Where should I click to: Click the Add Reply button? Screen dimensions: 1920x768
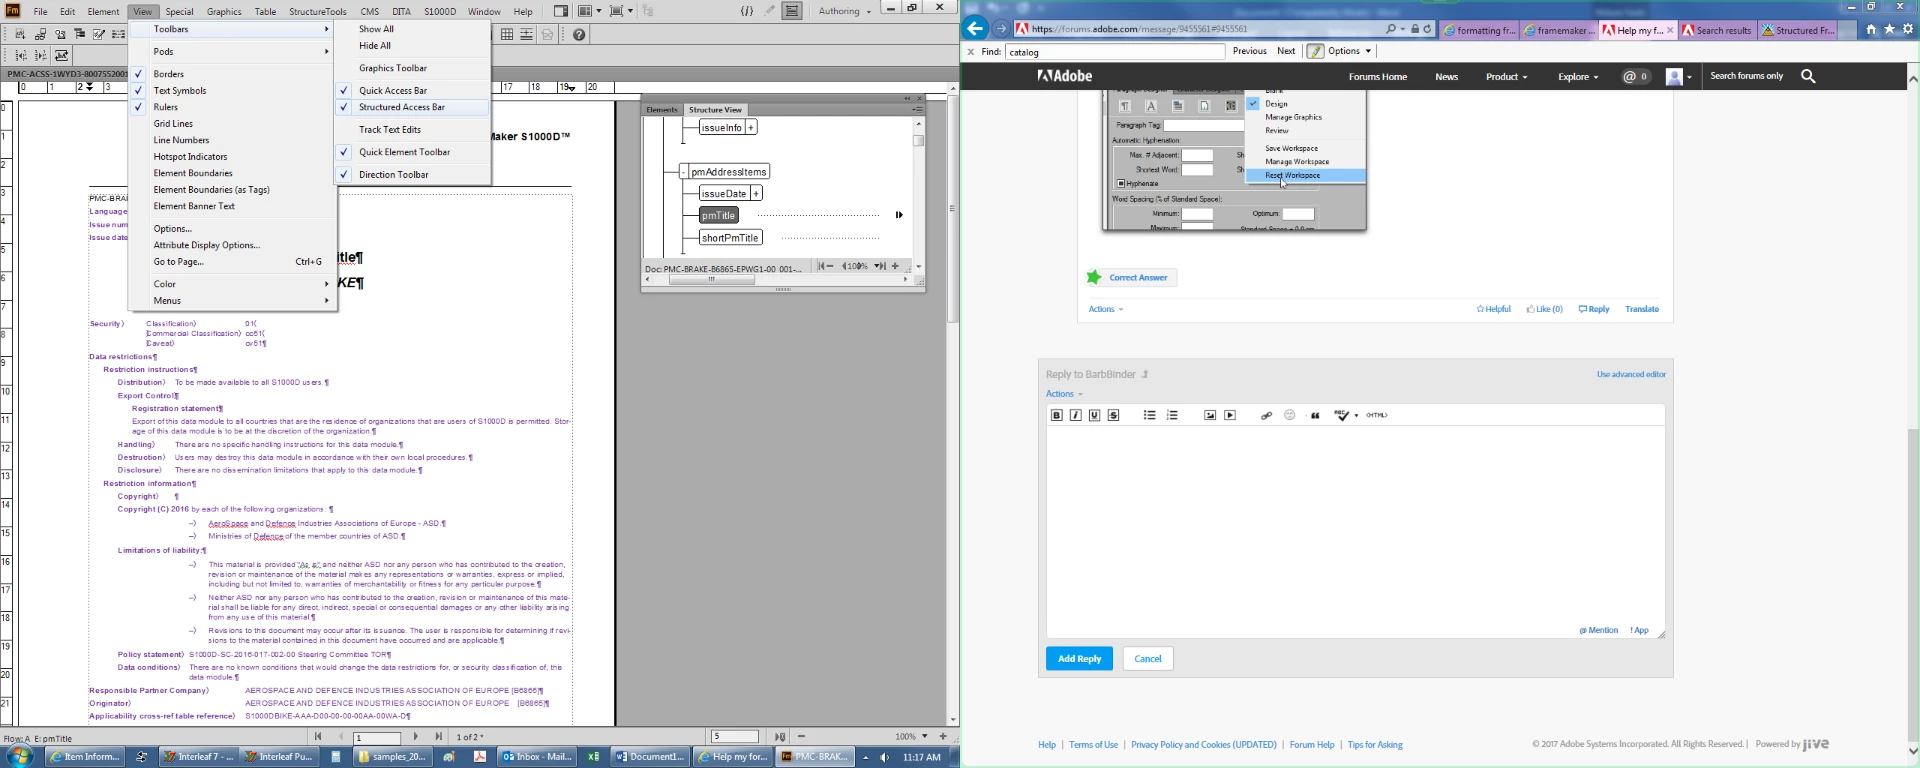coord(1079,659)
